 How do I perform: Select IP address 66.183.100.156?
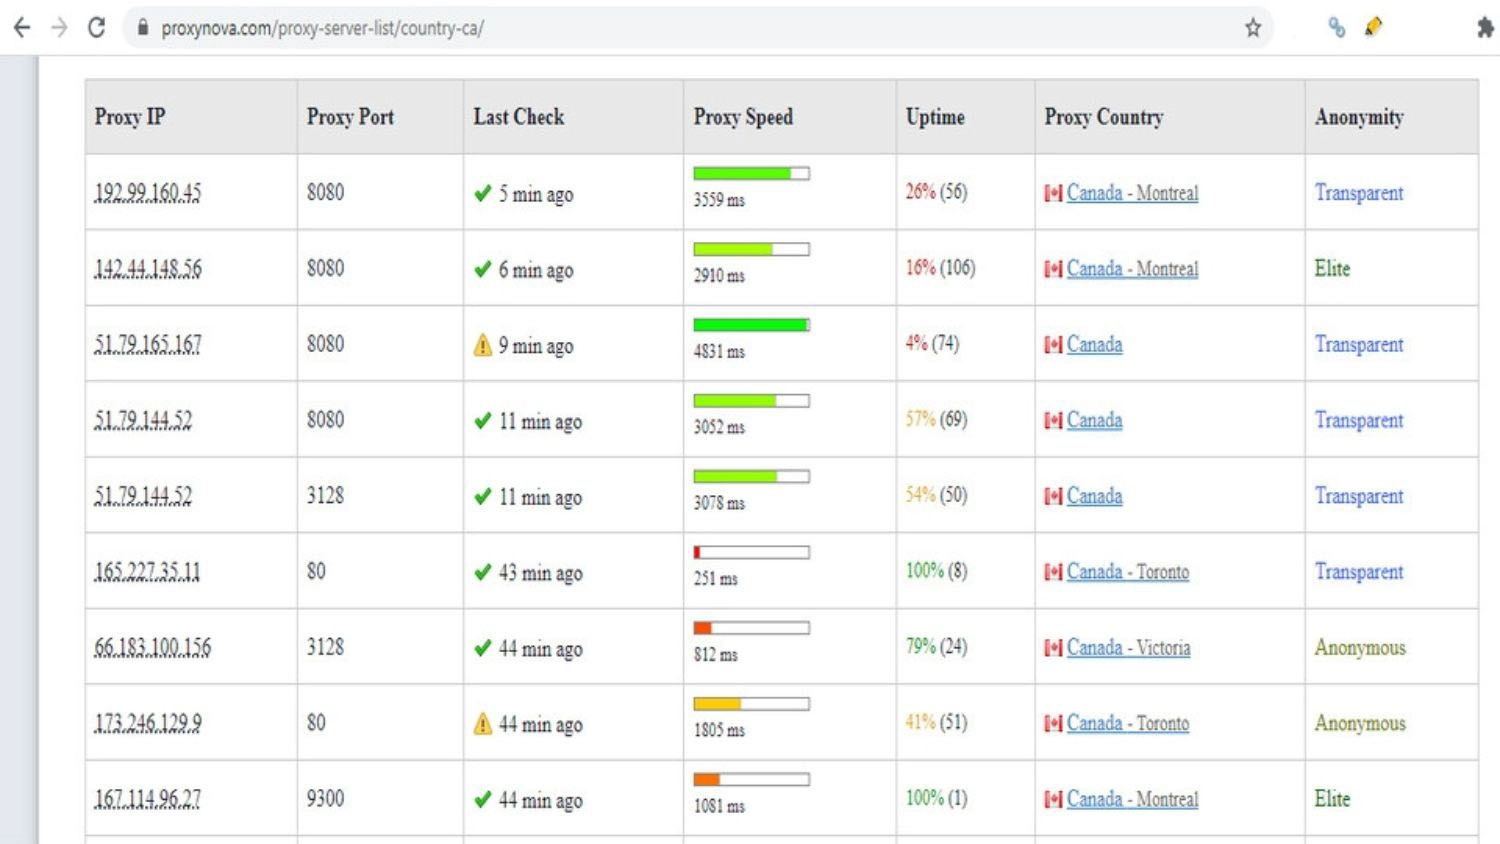click(153, 647)
